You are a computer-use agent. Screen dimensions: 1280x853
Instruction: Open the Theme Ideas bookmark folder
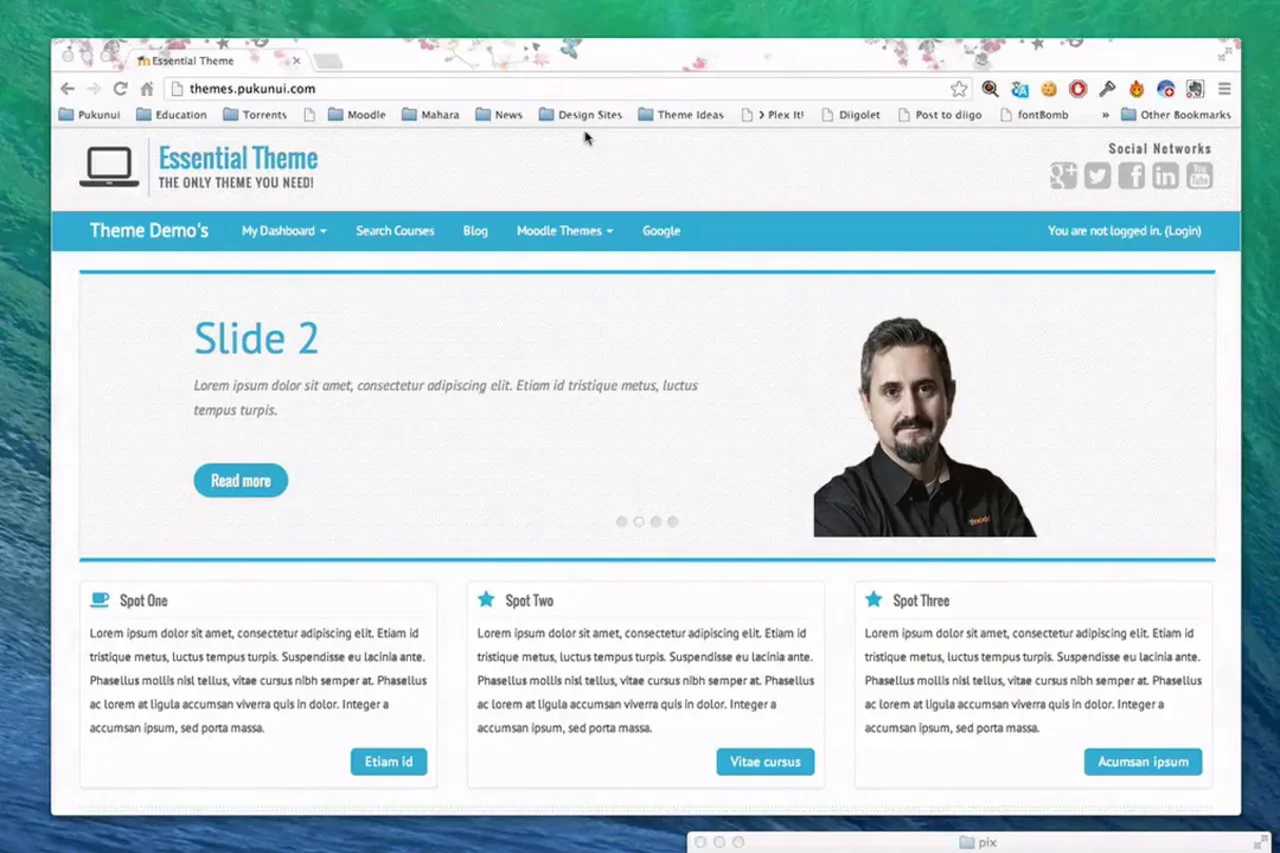tap(681, 115)
